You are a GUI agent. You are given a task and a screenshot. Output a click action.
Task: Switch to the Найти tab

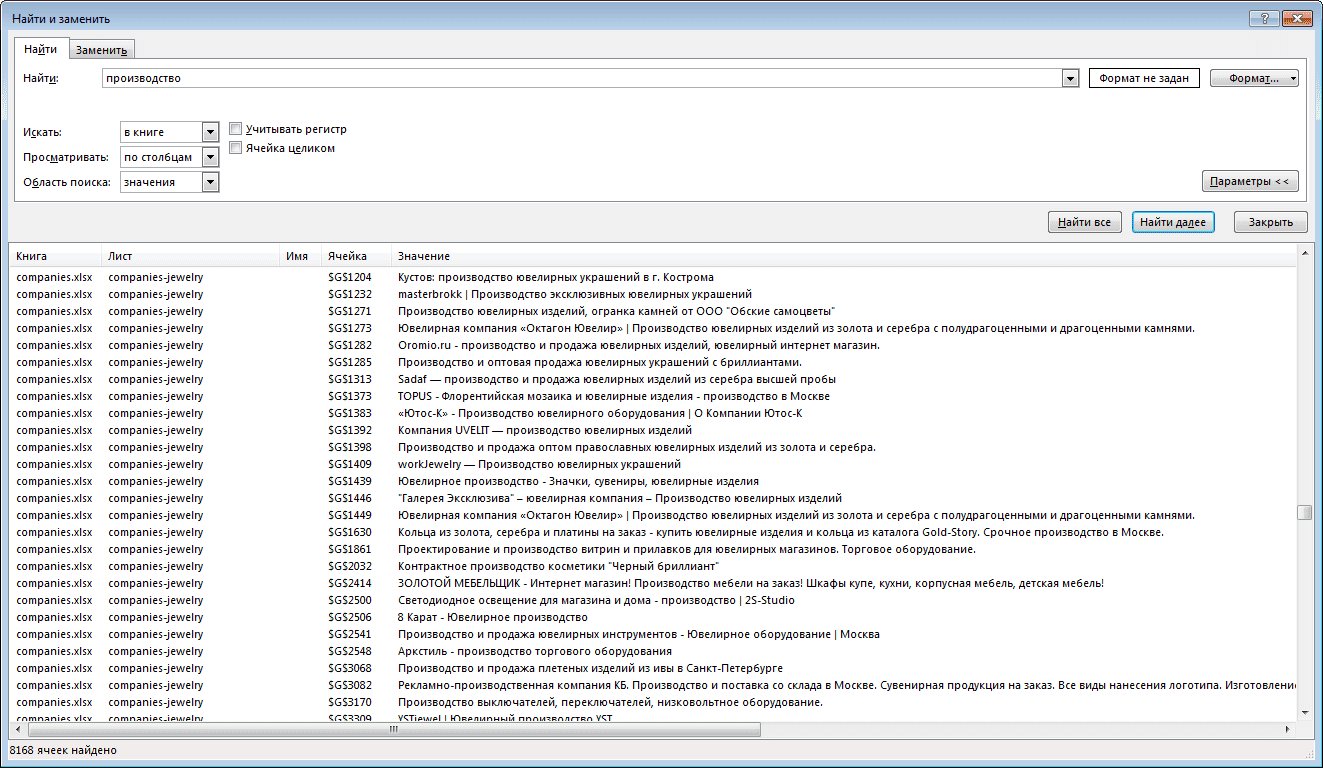[x=41, y=49]
